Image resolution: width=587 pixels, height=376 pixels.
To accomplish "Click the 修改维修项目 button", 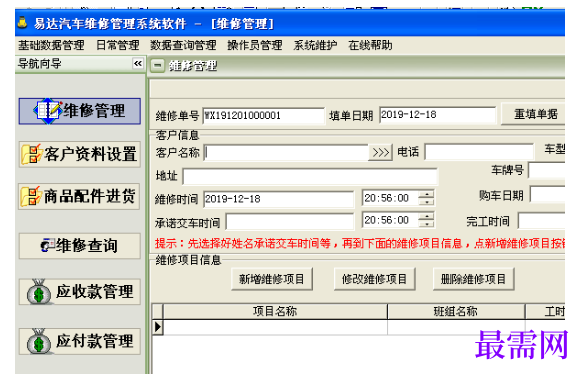I will click(374, 279).
